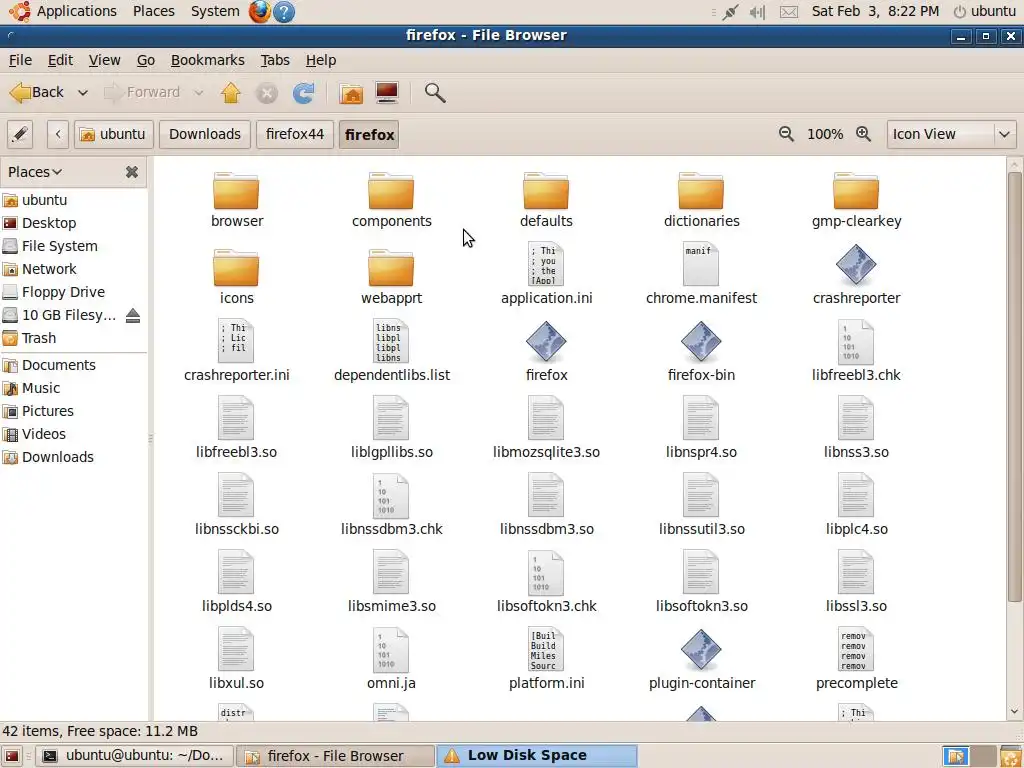Click the Help launcher in top panel
The height and width of the screenshot is (768, 1024).
(x=284, y=12)
